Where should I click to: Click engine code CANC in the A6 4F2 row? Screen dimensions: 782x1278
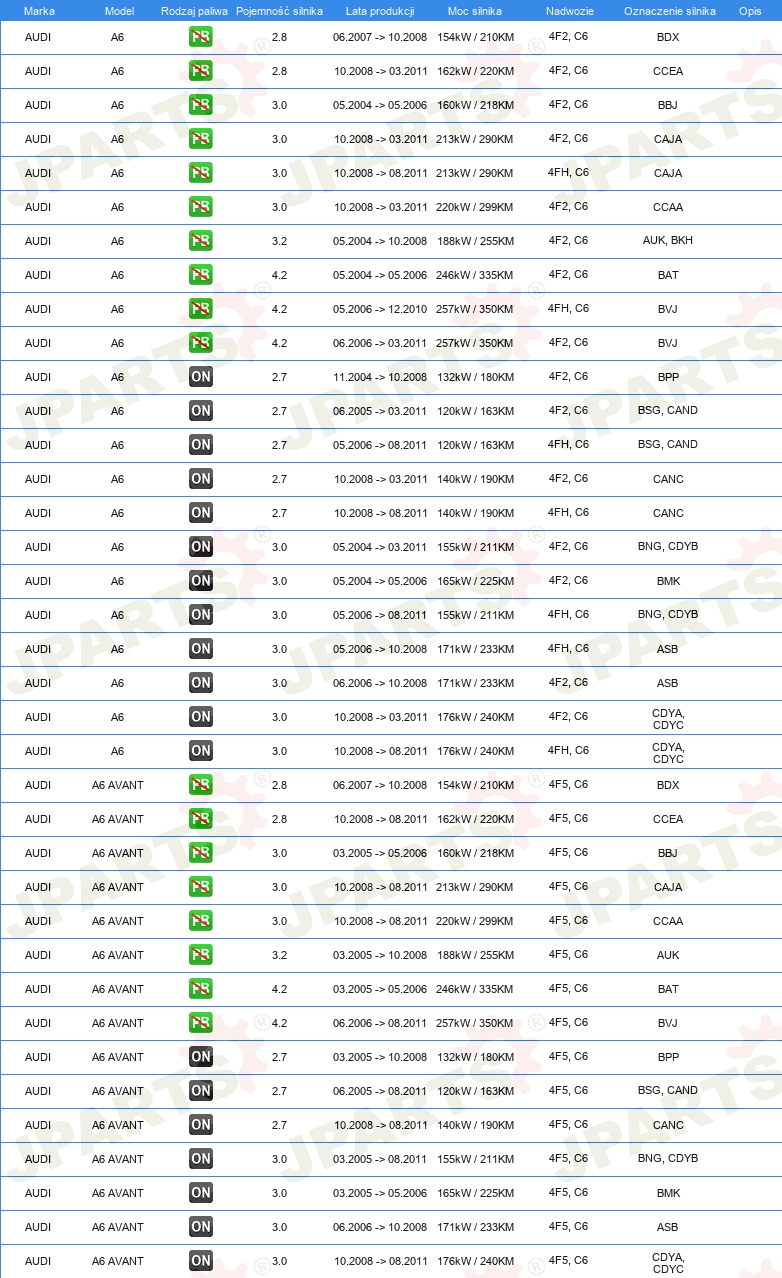[x=668, y=479]
